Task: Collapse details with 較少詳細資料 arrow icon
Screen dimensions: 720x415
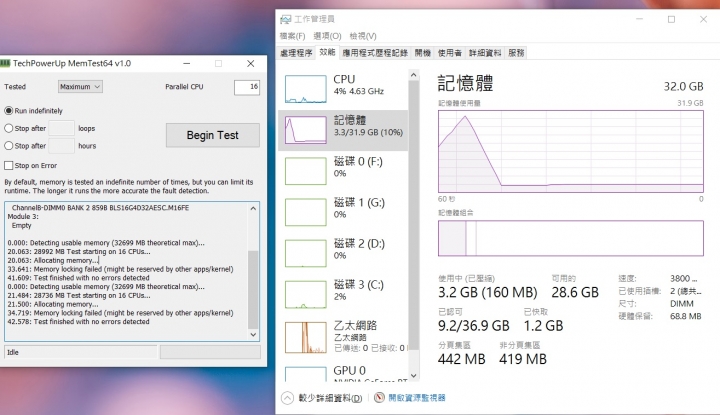Action: pyautogui.click(x=287, y=398)
